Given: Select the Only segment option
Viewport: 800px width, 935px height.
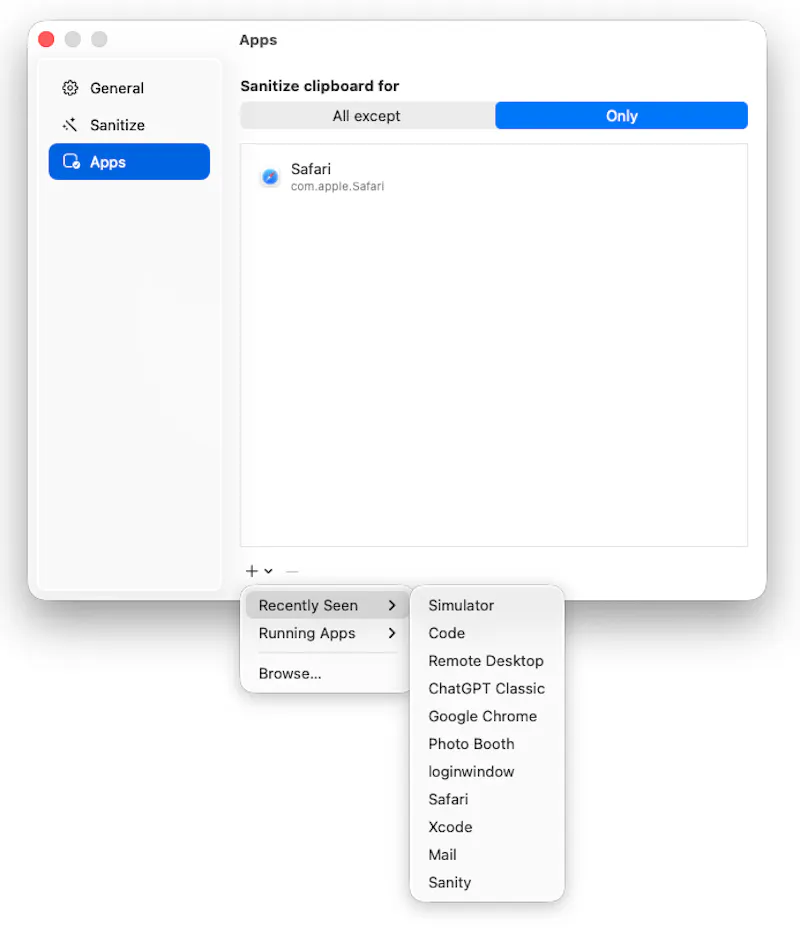Looking at the screenshot, I should 621,116.
